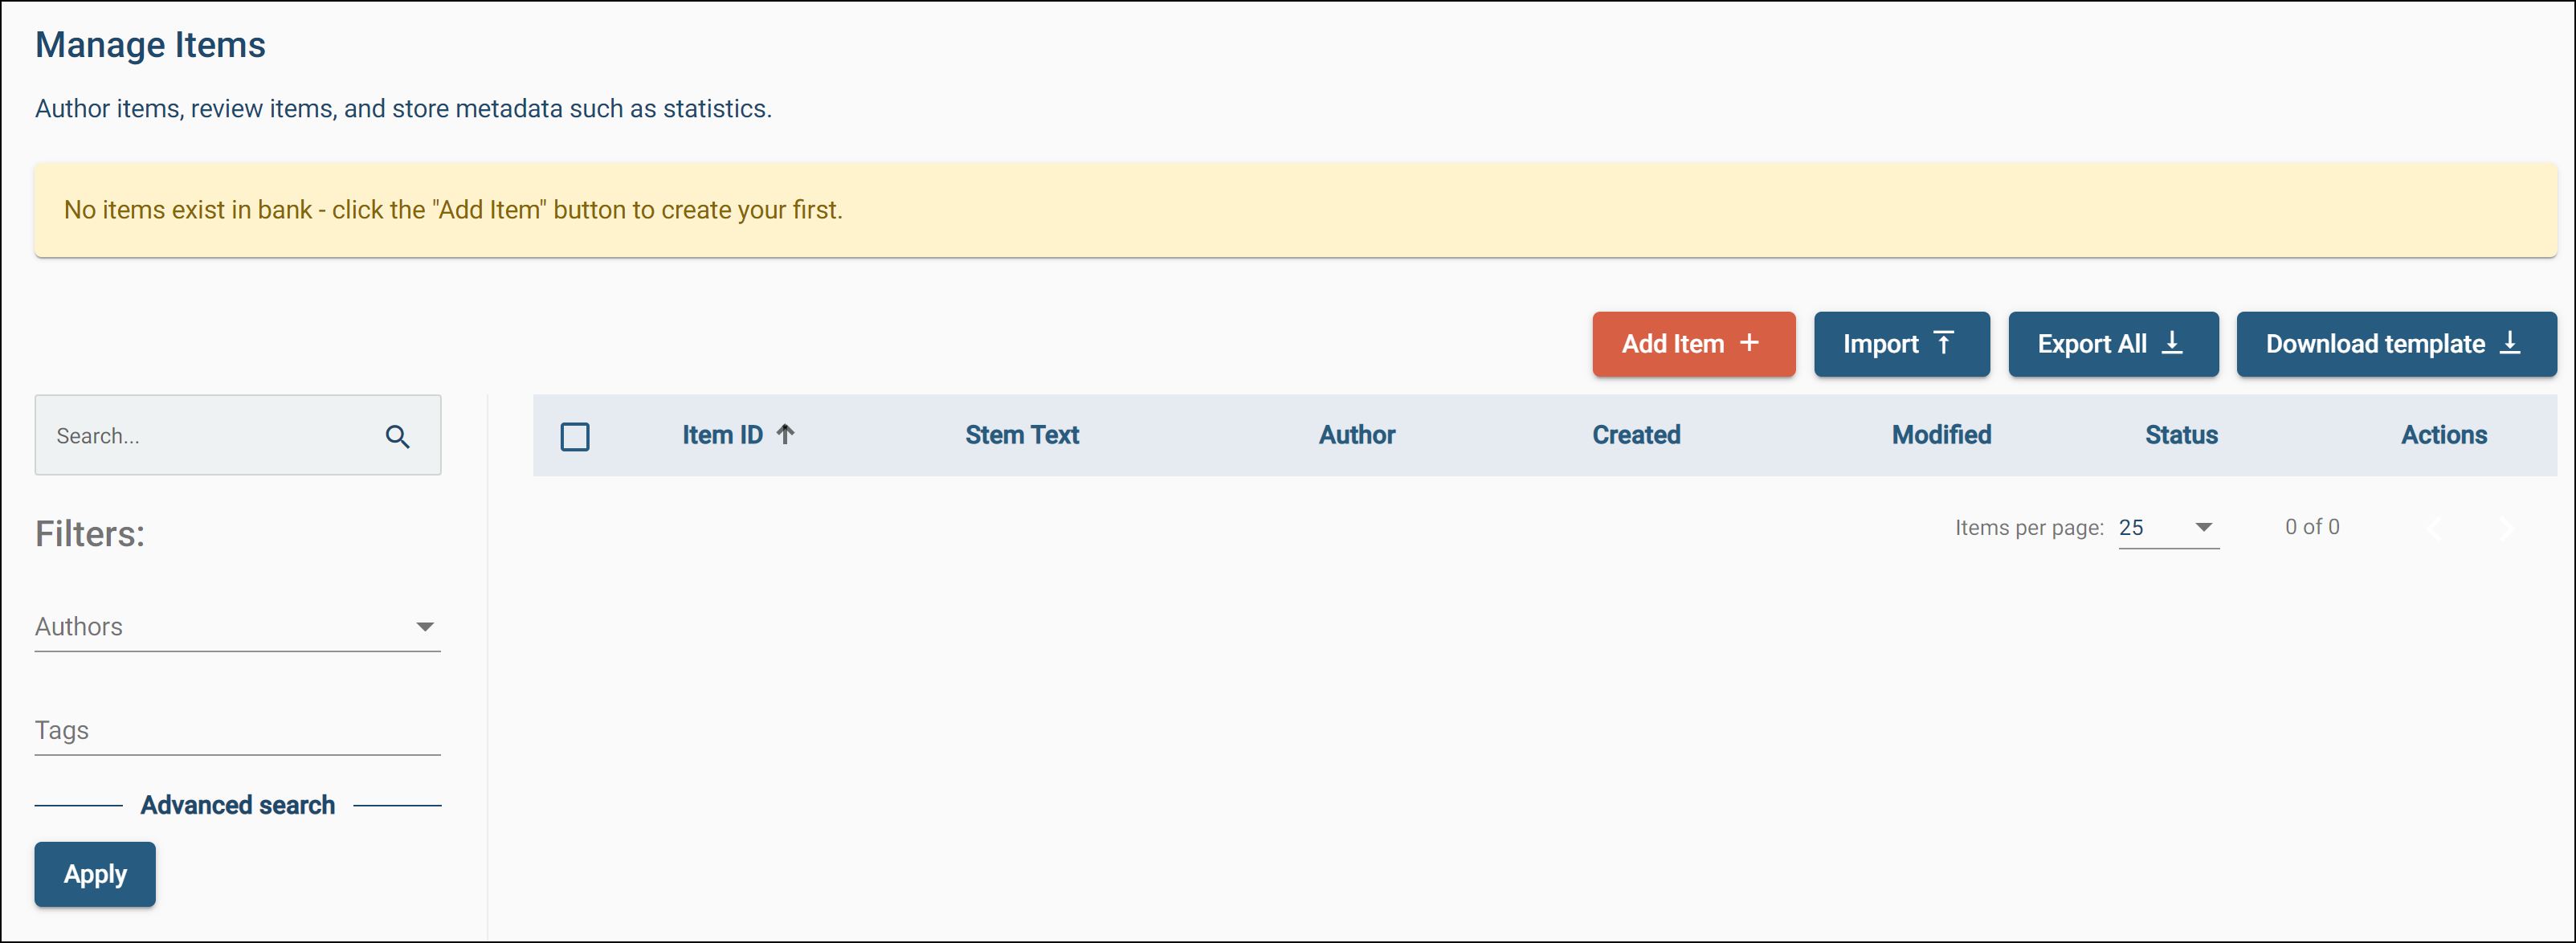Sort by the Created column header

(1635, 435)
